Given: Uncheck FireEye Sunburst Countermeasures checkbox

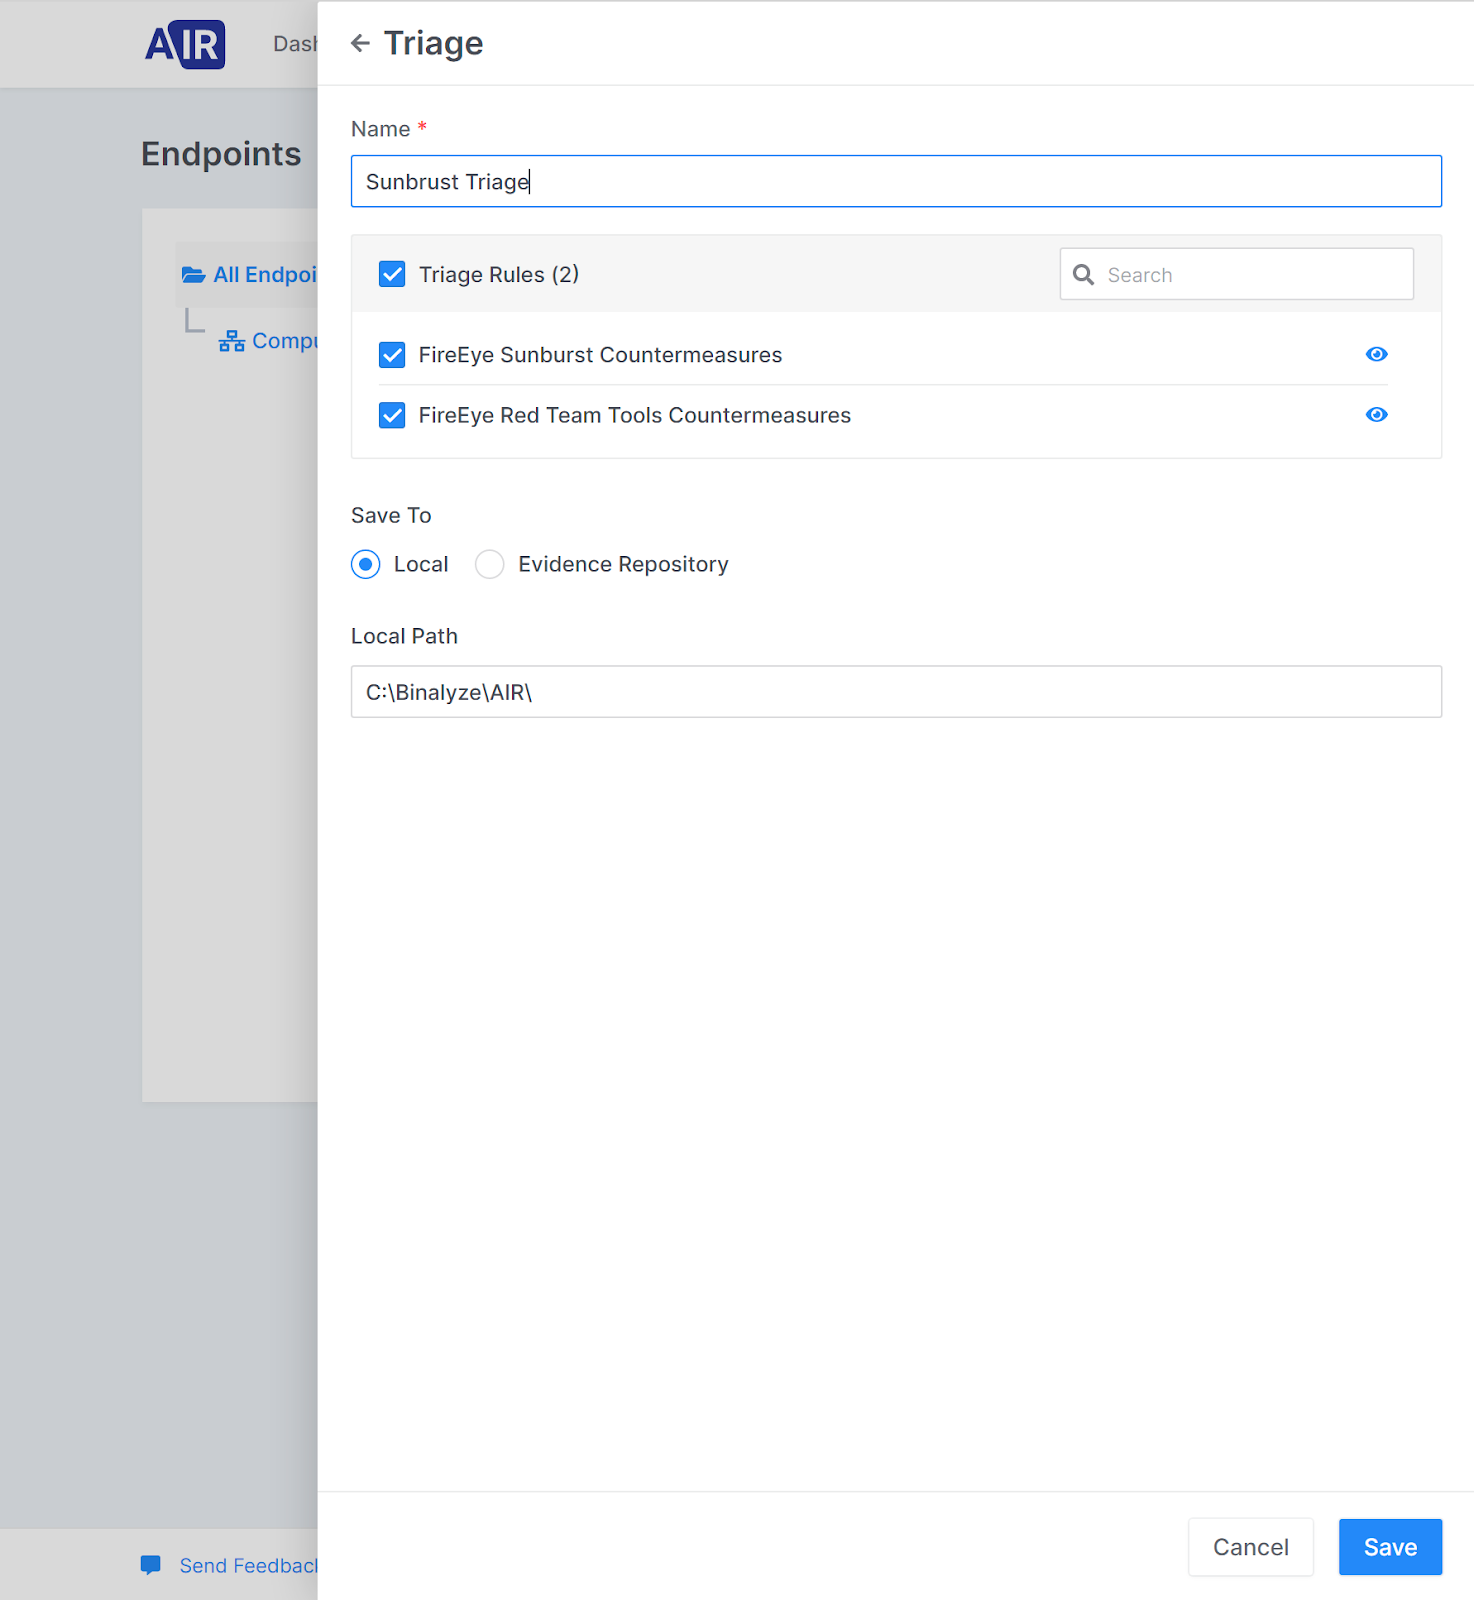Looking at the screenshot, I should [392, 355].
